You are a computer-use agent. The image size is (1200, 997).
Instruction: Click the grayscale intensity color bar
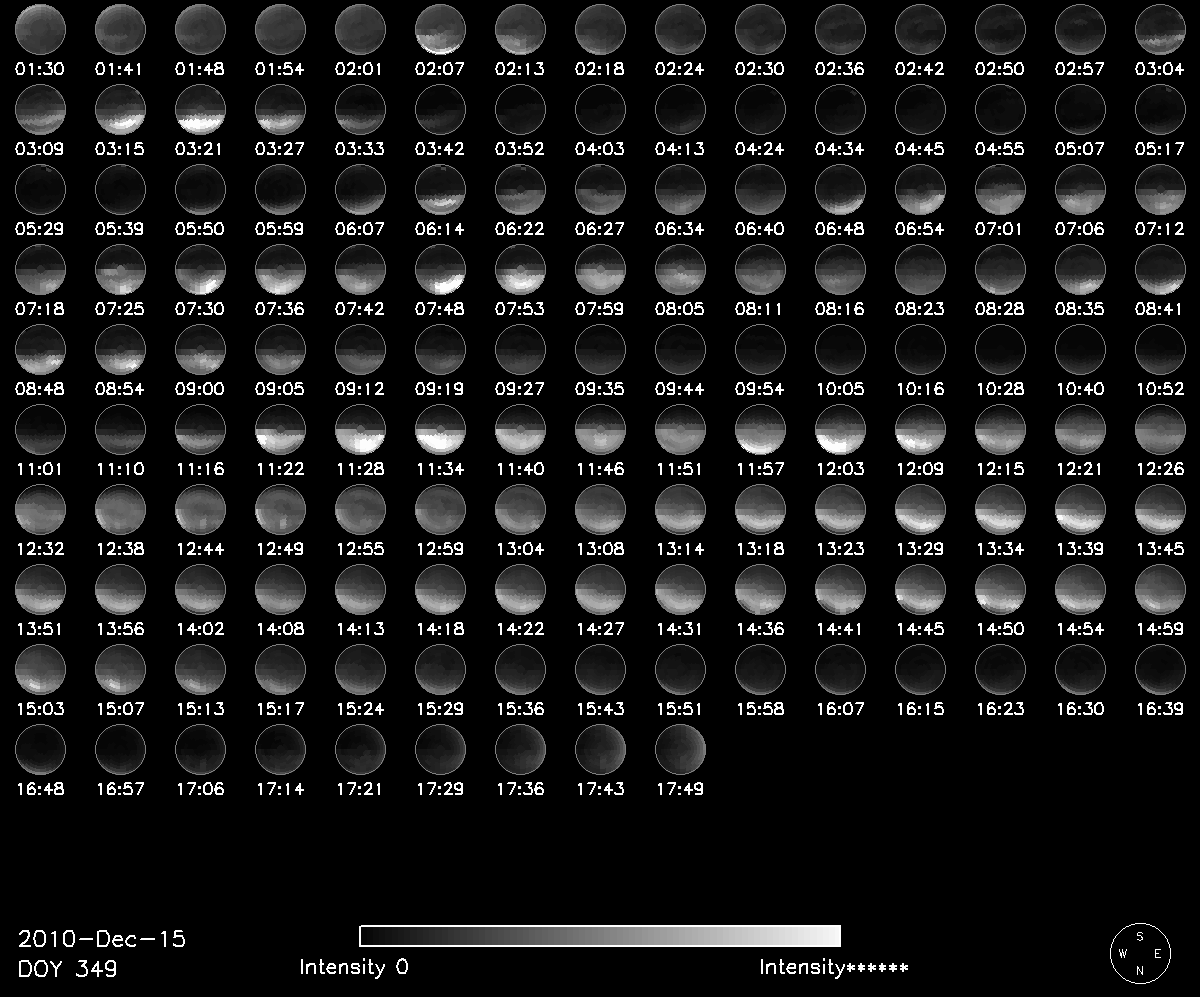pos(600,936)
